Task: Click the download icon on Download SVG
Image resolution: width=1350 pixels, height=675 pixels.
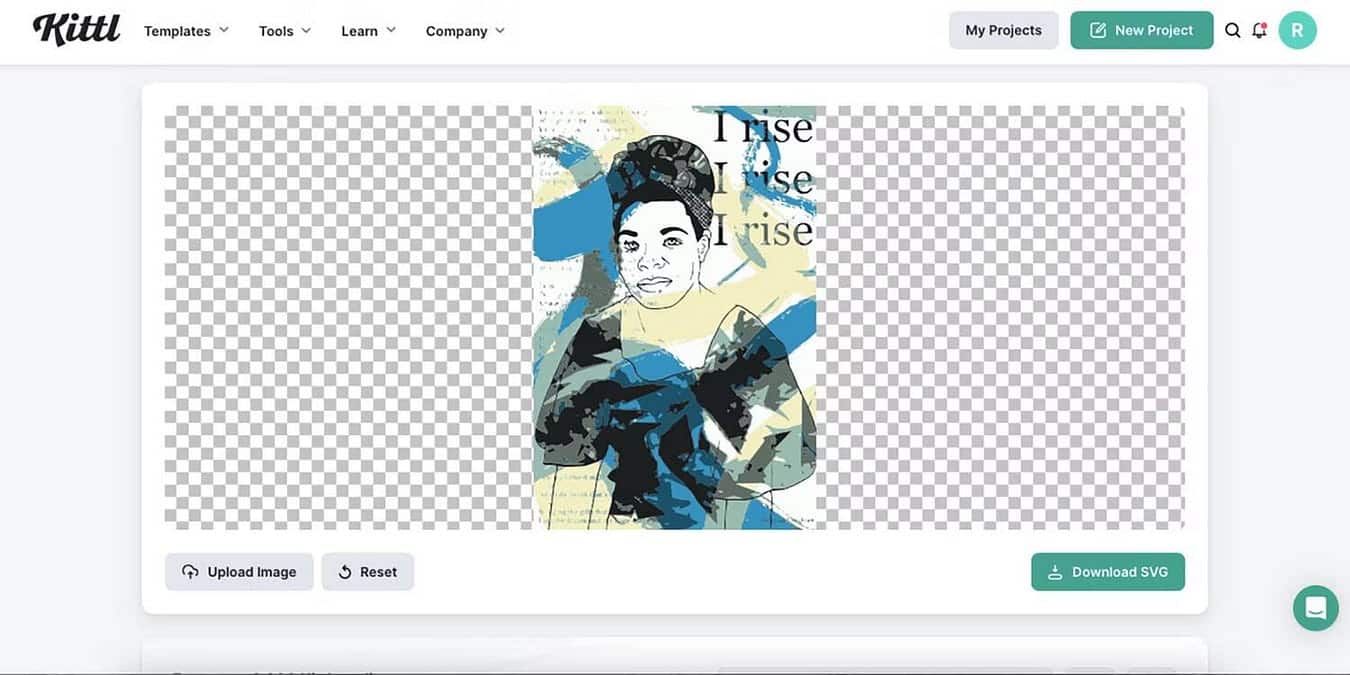Action: (1054, 572)
